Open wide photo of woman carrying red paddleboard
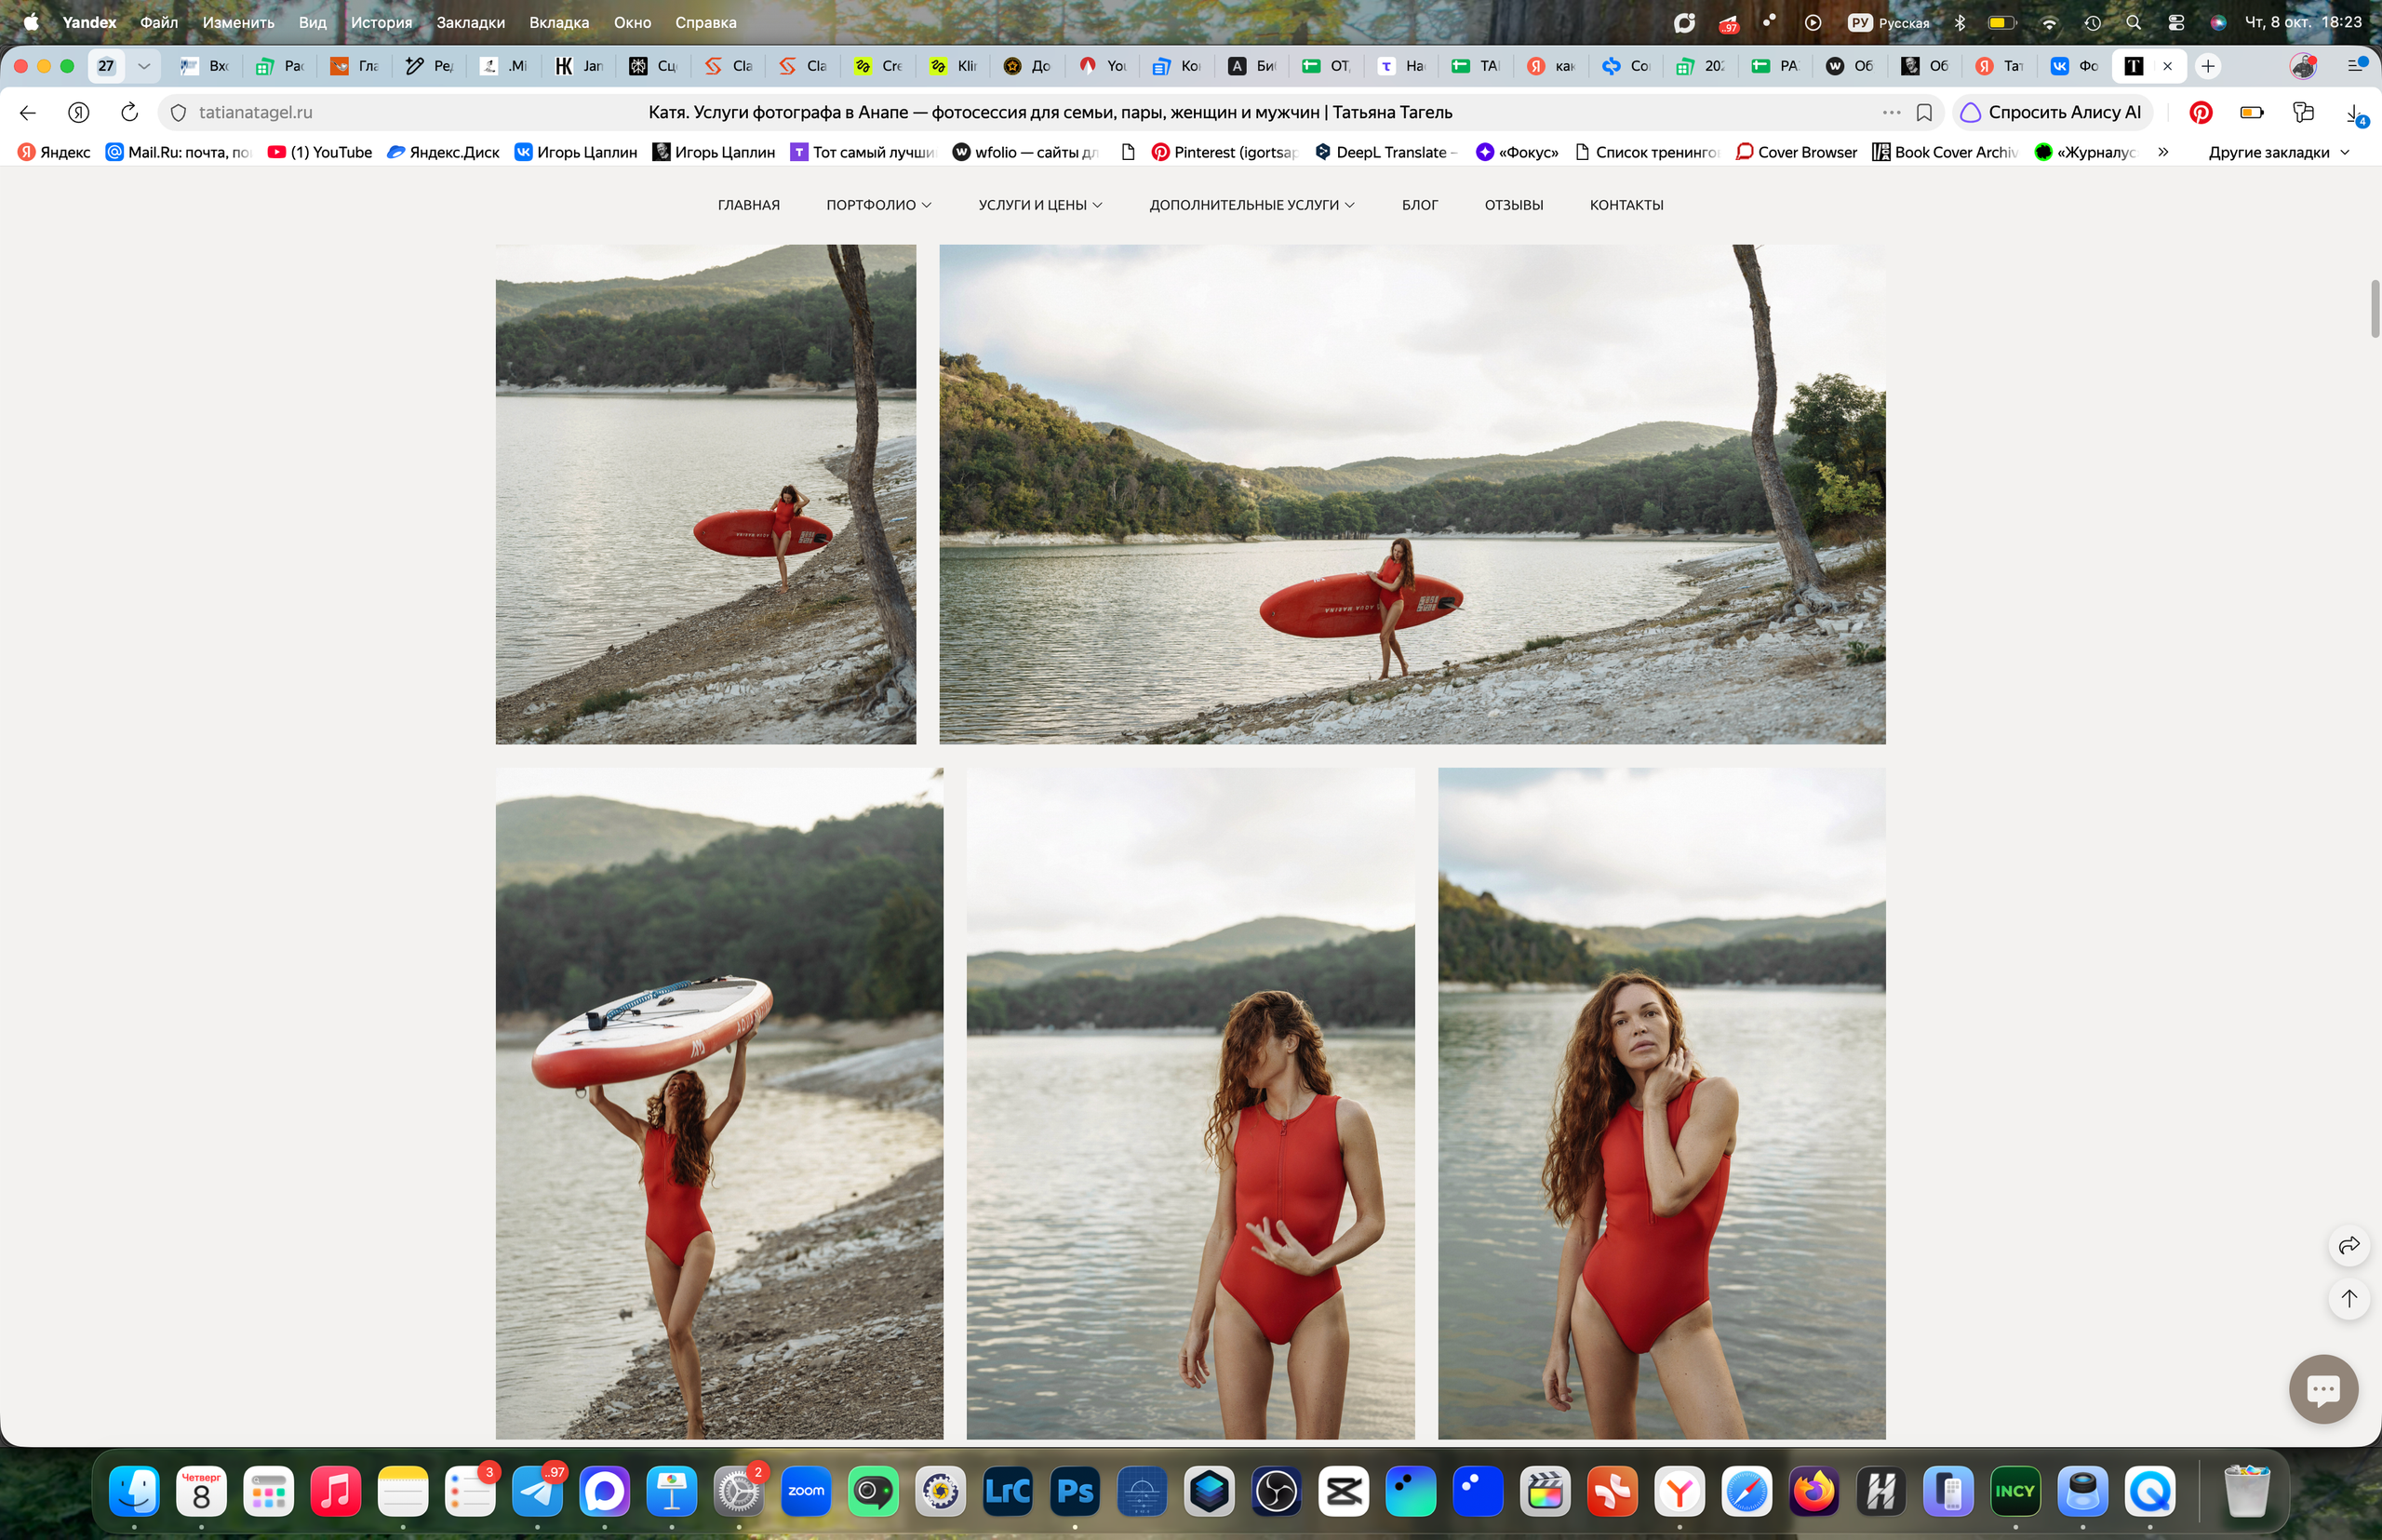The height and width of the screenshot is (1540, 2382). coord(1412,494)
